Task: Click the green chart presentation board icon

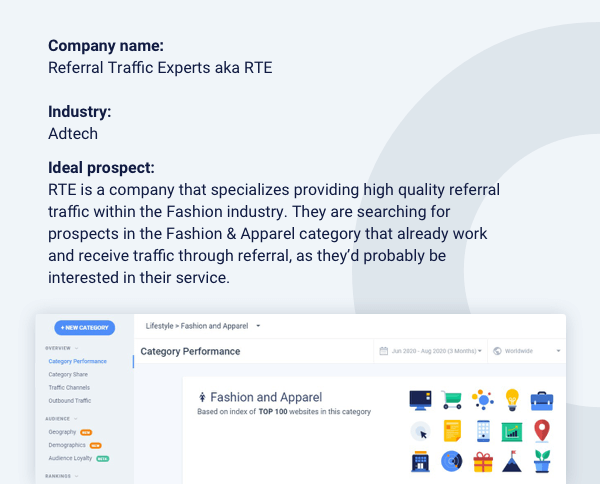Action: click(512, 431)
